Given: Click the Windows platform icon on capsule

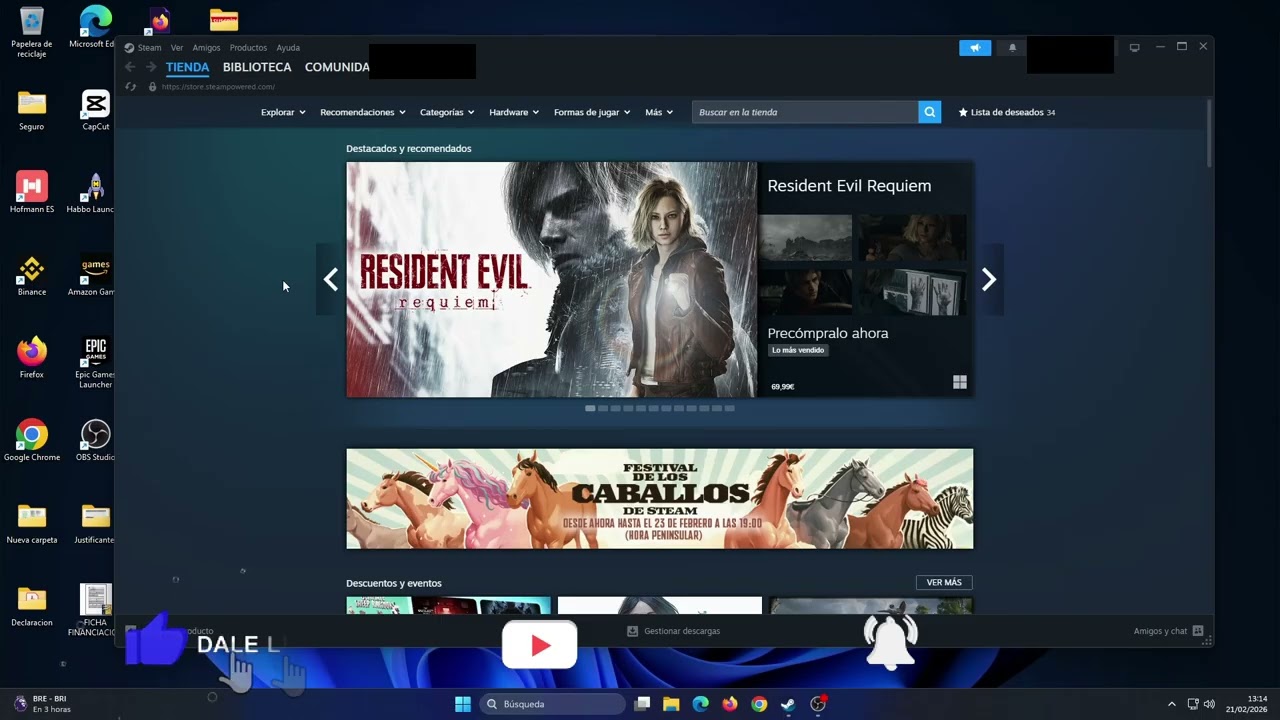Looking at the screenshot, I should coord(960,382).
